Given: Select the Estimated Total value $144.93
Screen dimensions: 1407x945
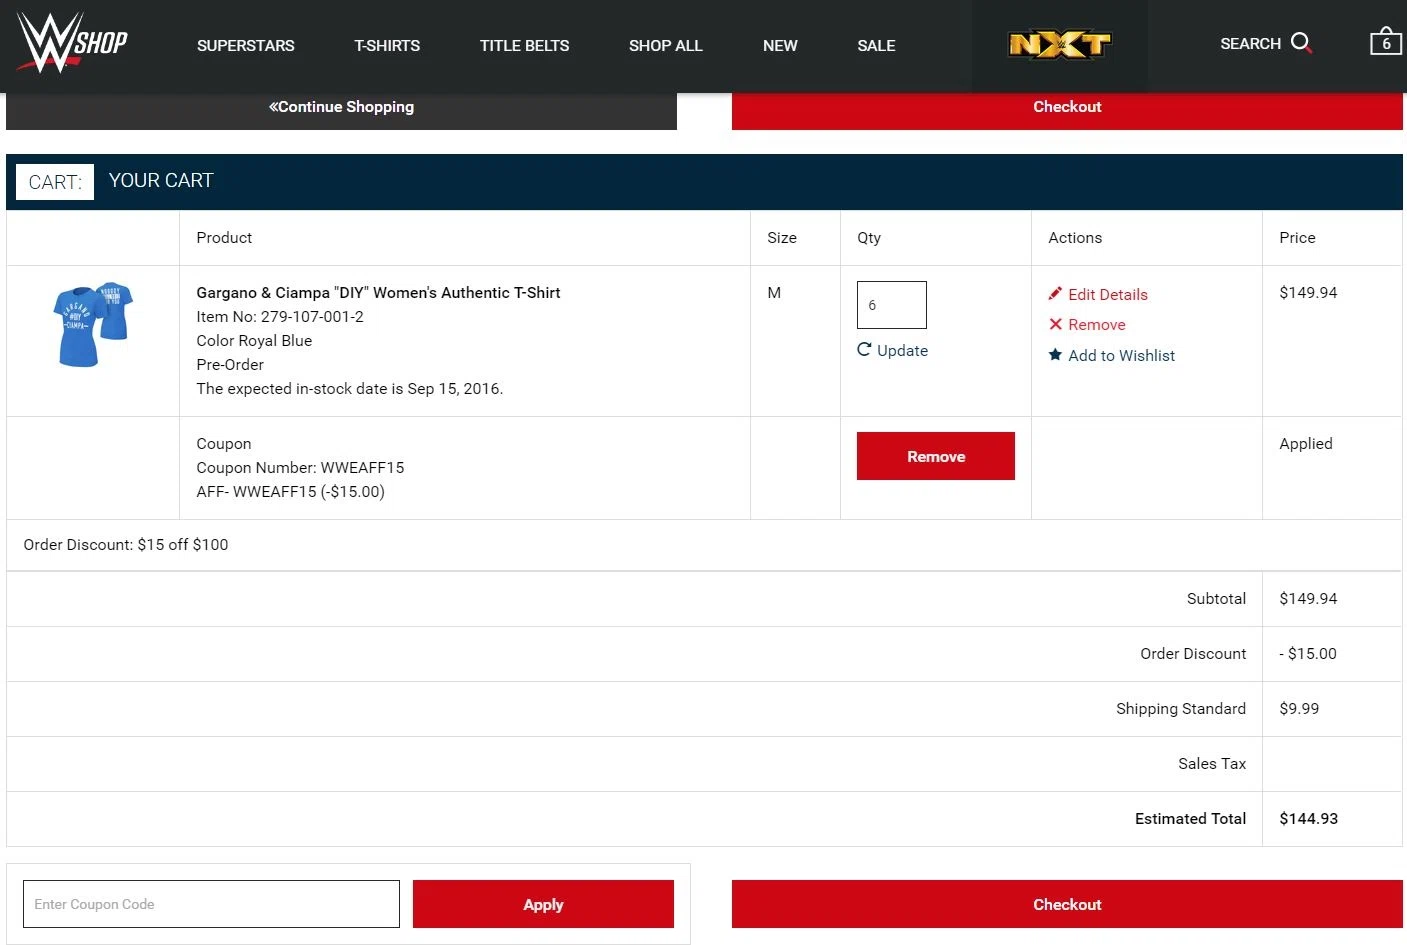Looking at the screenshot, I should pos(1308,818).
